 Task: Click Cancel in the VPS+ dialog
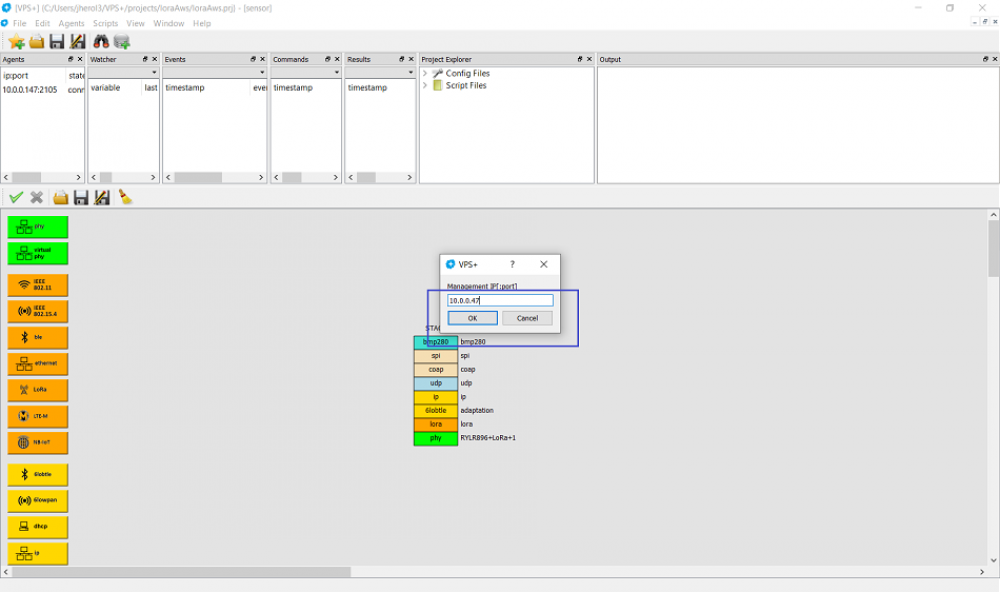527,318
